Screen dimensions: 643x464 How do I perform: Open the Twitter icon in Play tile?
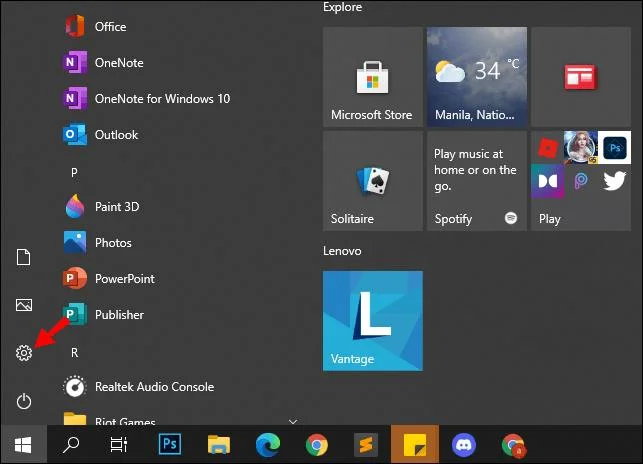coord(614,181)
